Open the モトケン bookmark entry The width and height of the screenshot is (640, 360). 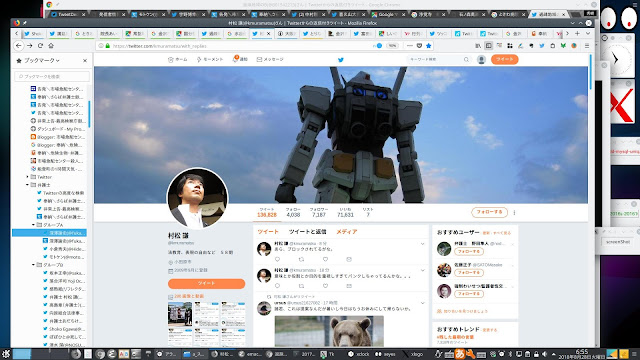tap(63, 257)
